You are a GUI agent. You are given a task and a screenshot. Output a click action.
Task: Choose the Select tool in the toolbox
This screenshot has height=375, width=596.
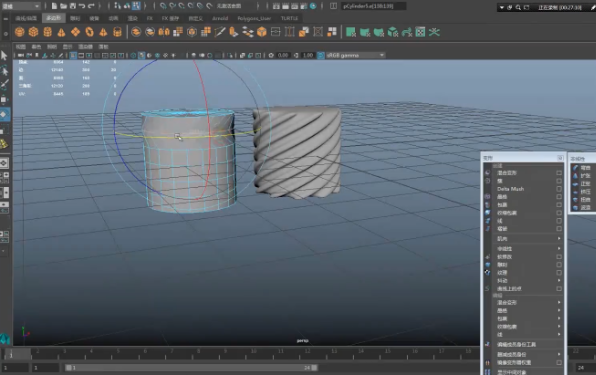(x=4, y=55)
